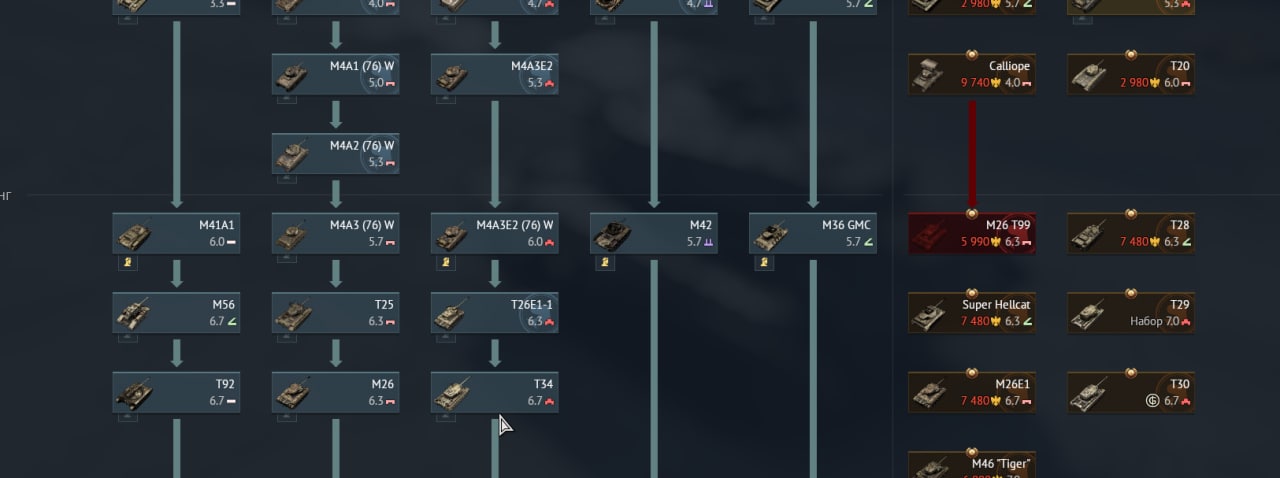Screen dimensions: 1280x478
Task: Click the M56 vehicle icon
Action: (x=134, y=315)
